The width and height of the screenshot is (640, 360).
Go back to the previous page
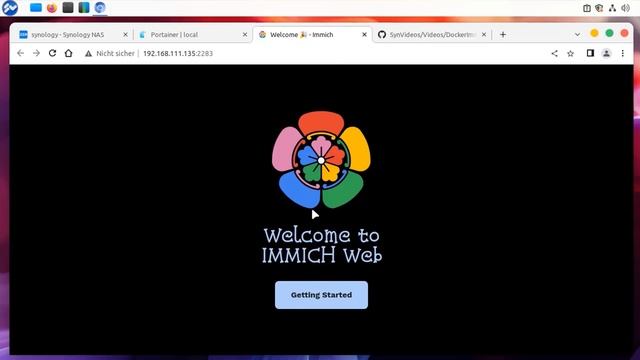click(20, 53)
